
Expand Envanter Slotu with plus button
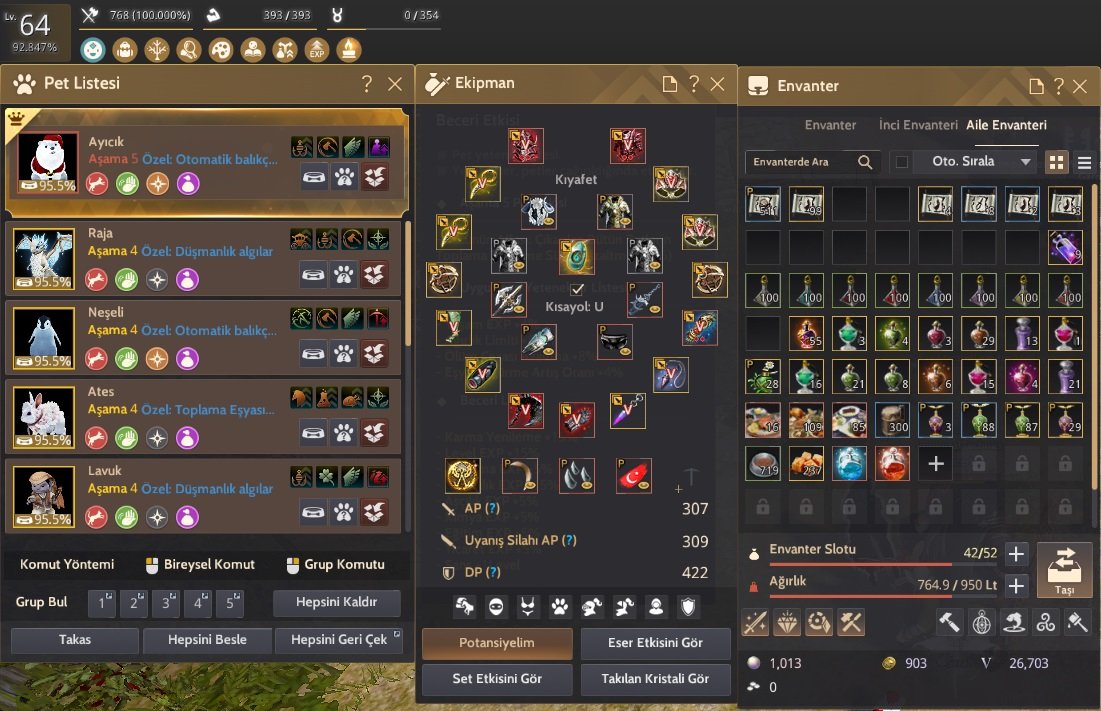pyautogui.click(x=1016, y=554)
